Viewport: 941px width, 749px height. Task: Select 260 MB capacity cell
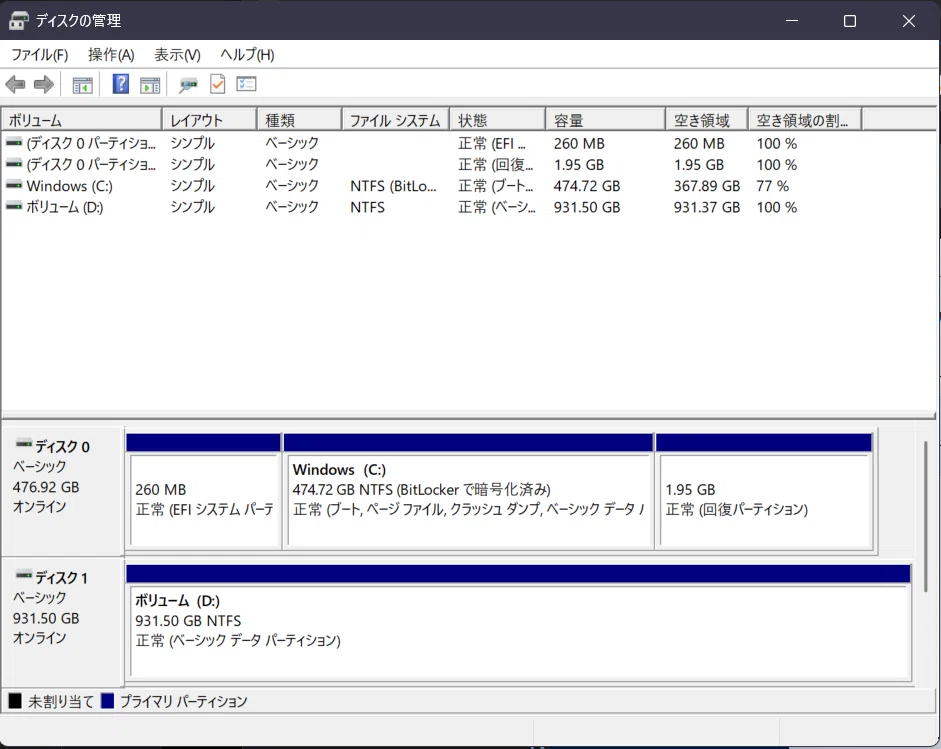pyautogui.click(x=579, y=143)
